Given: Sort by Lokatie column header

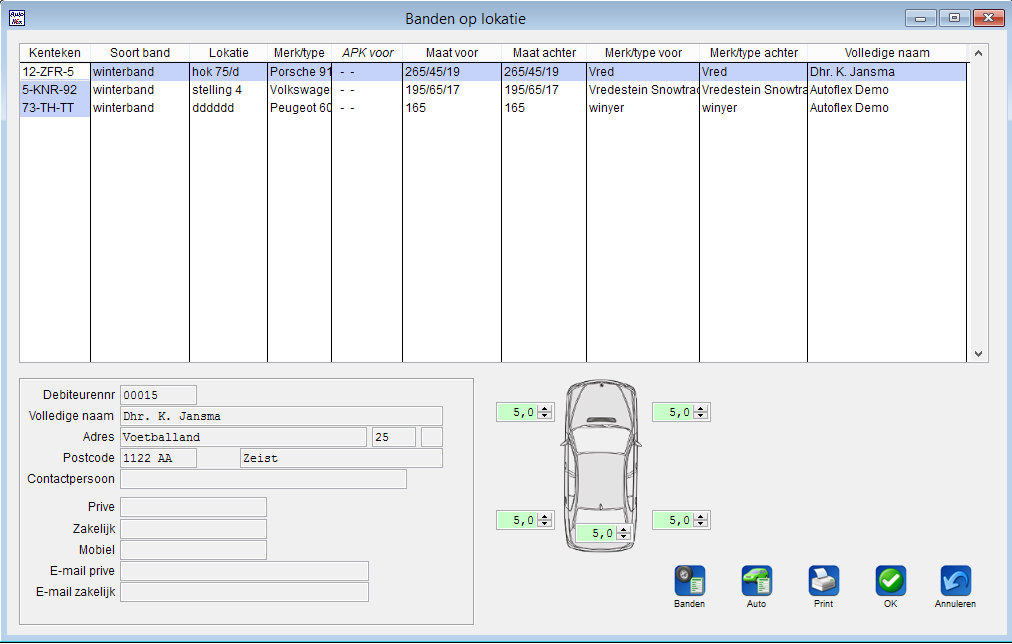Looking at the screenshot, I should 228,53.
